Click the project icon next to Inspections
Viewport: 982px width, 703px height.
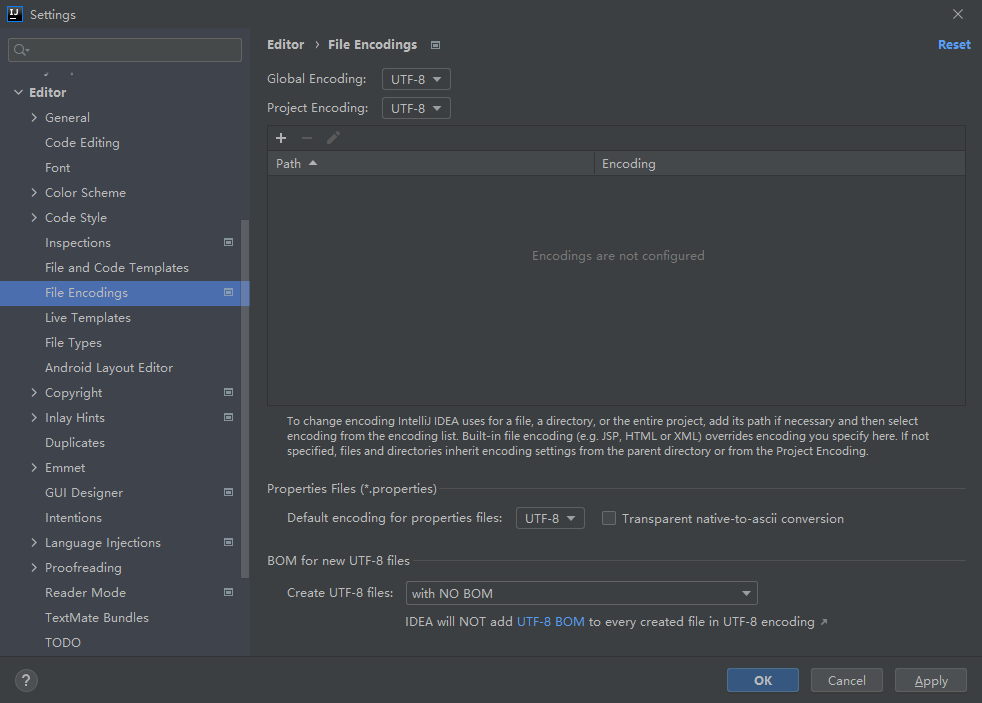pyautogui.click(x=228, y=243)
